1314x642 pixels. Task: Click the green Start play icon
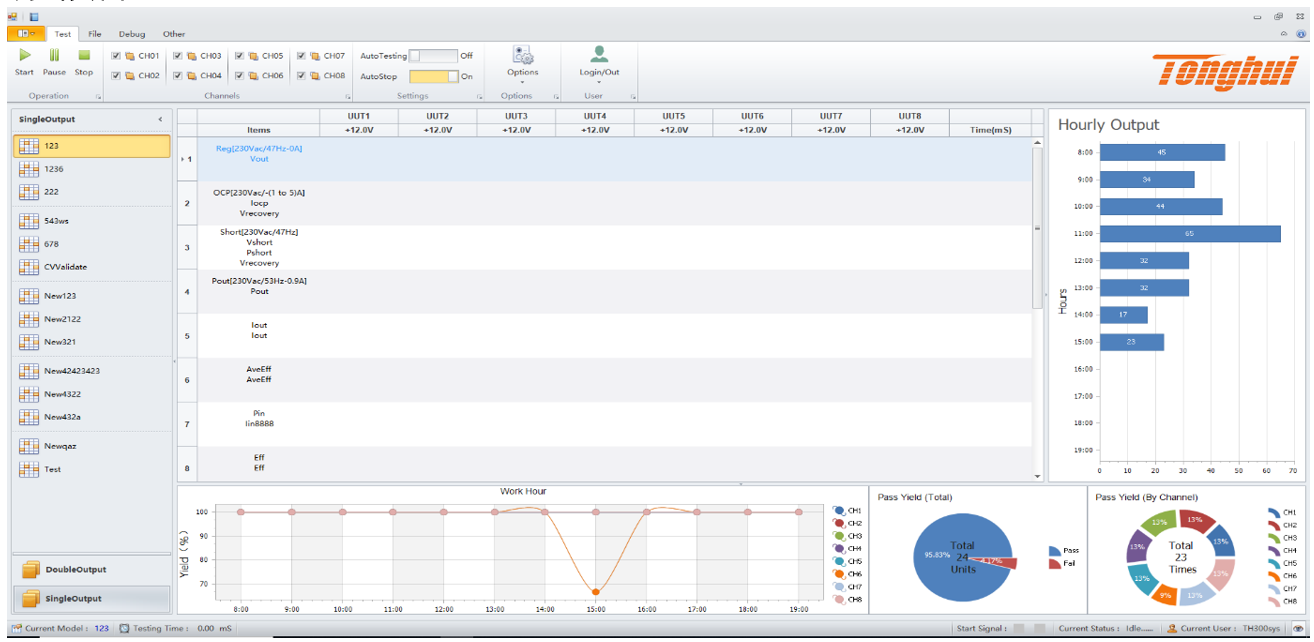pyautogui.click(x=24, y=56)
